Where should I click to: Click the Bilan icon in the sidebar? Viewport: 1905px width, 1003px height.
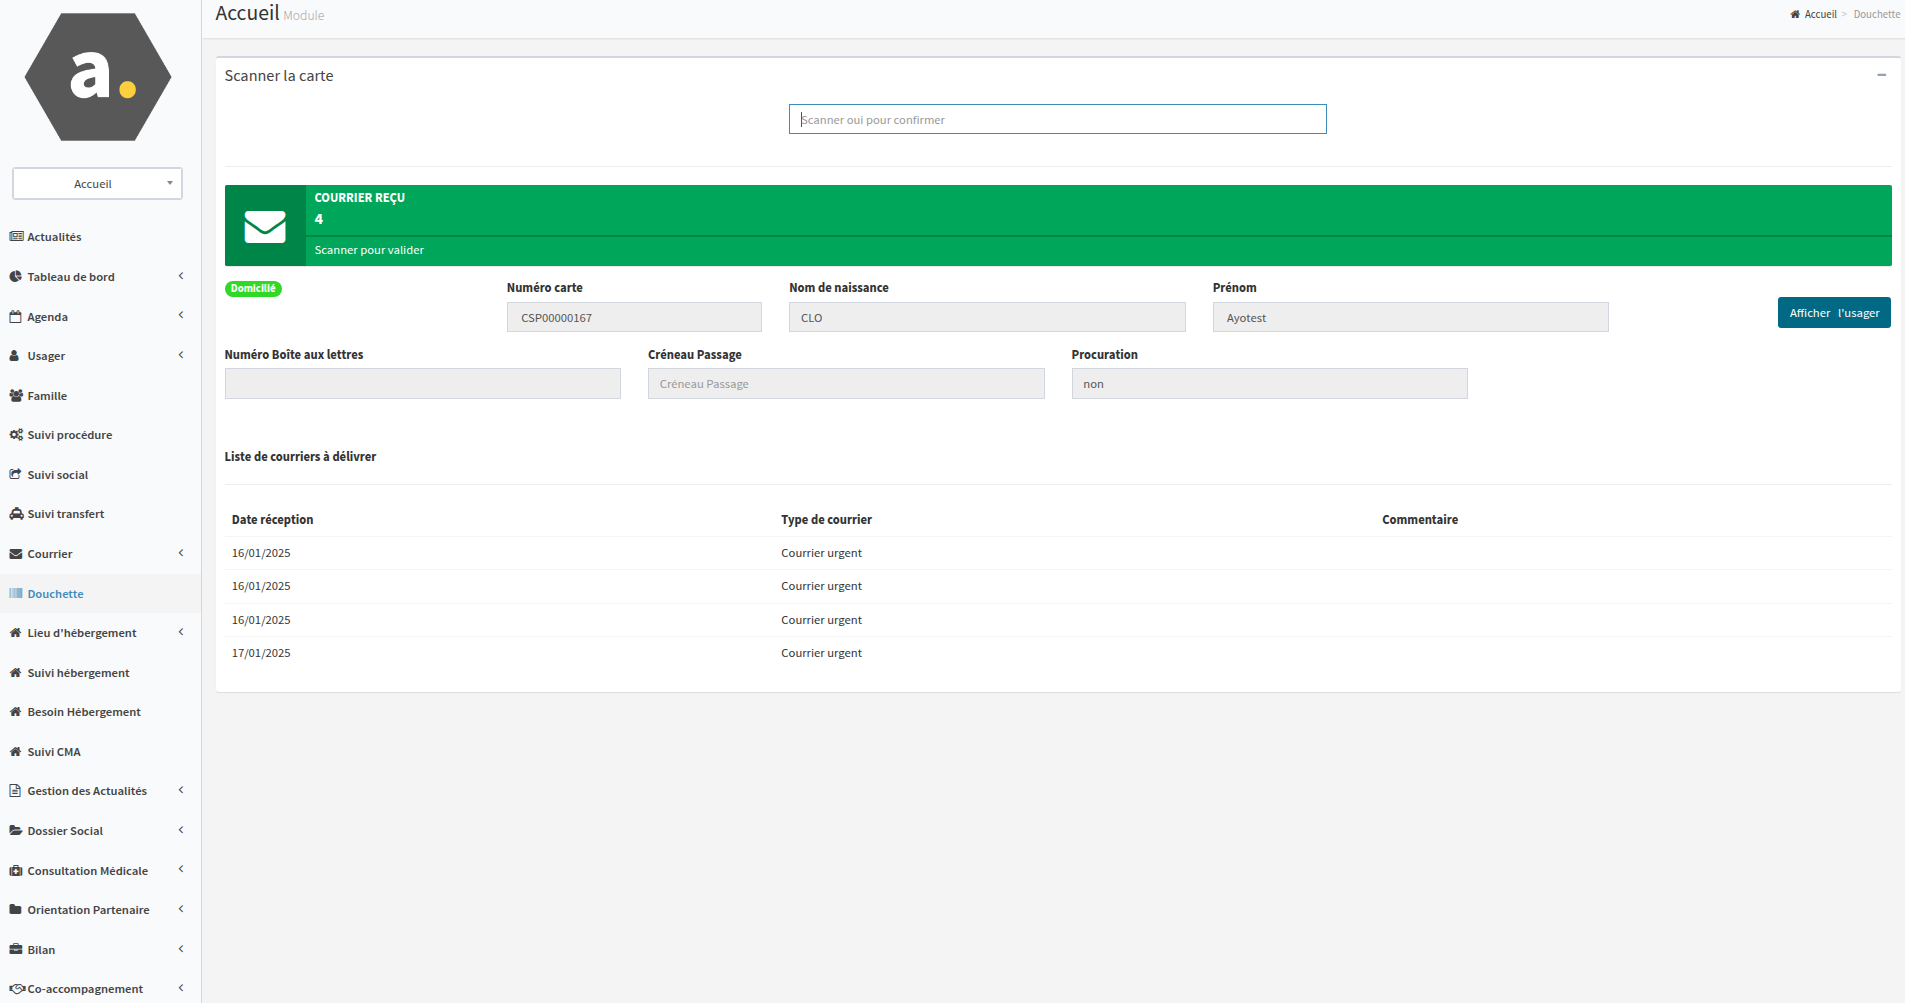click(x=14, y=948)
